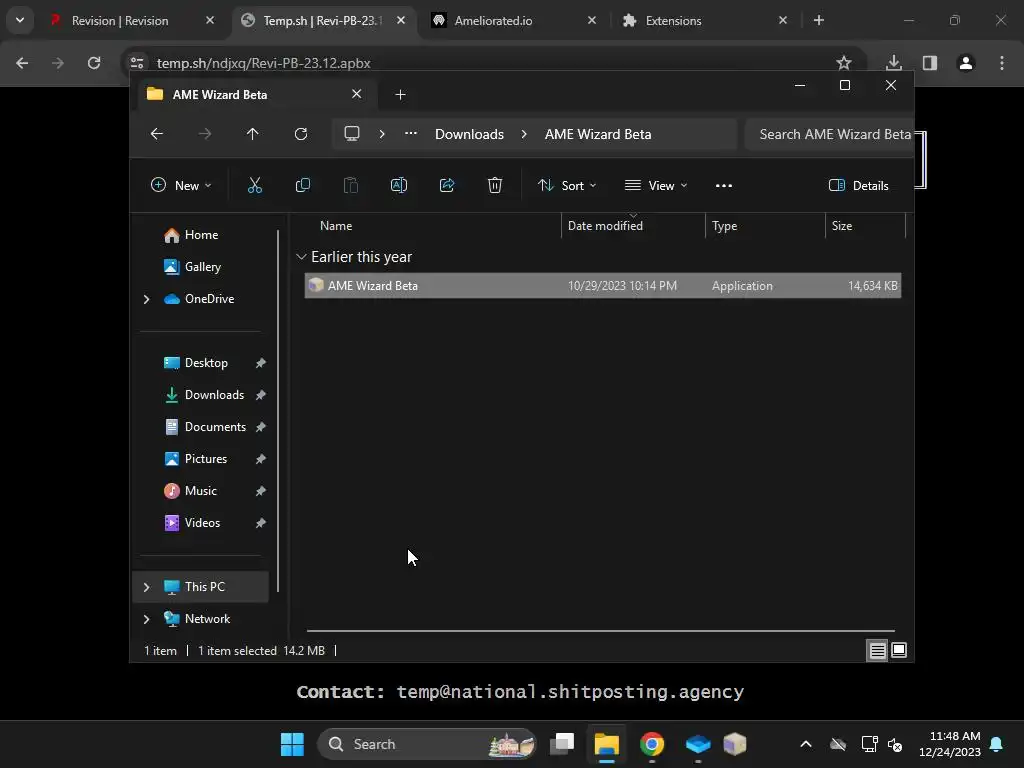The height and width of the screenshot is (768, 1024).
Task: Open the Sort dropdown
Action: click(567, 185)
